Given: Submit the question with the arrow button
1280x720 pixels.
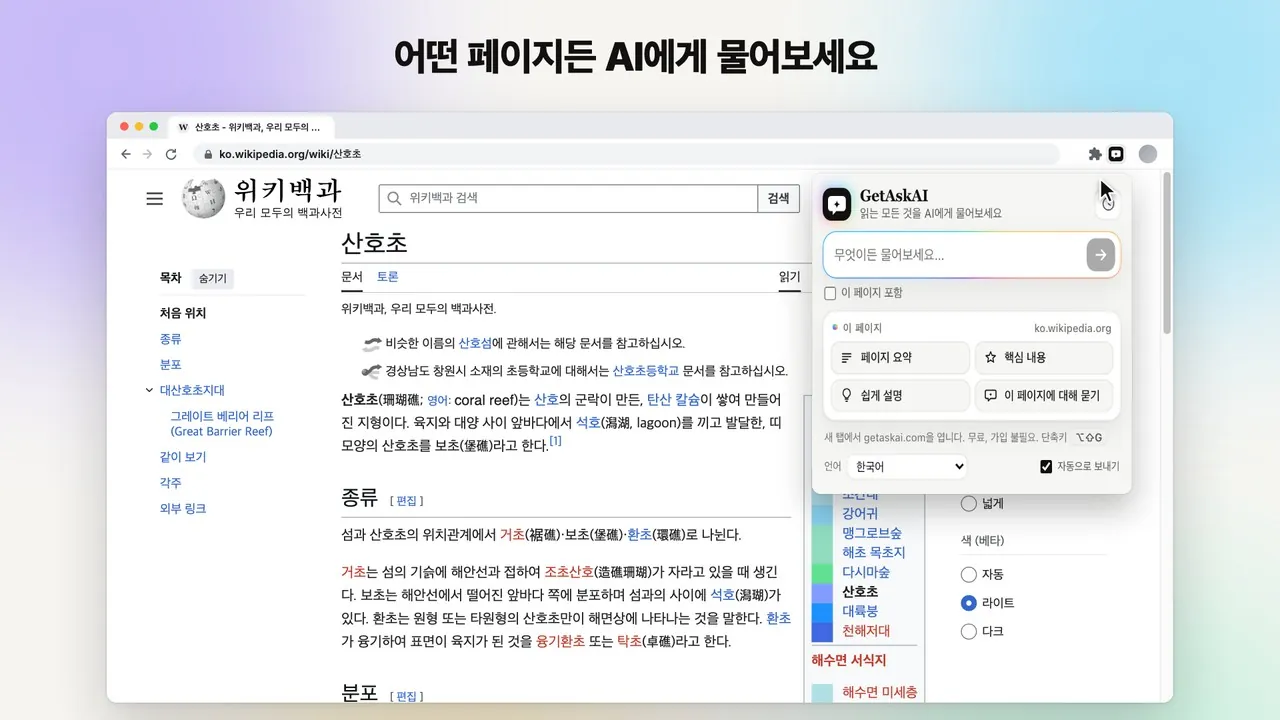Looking at the screenshot, I should coord(1100,255).
